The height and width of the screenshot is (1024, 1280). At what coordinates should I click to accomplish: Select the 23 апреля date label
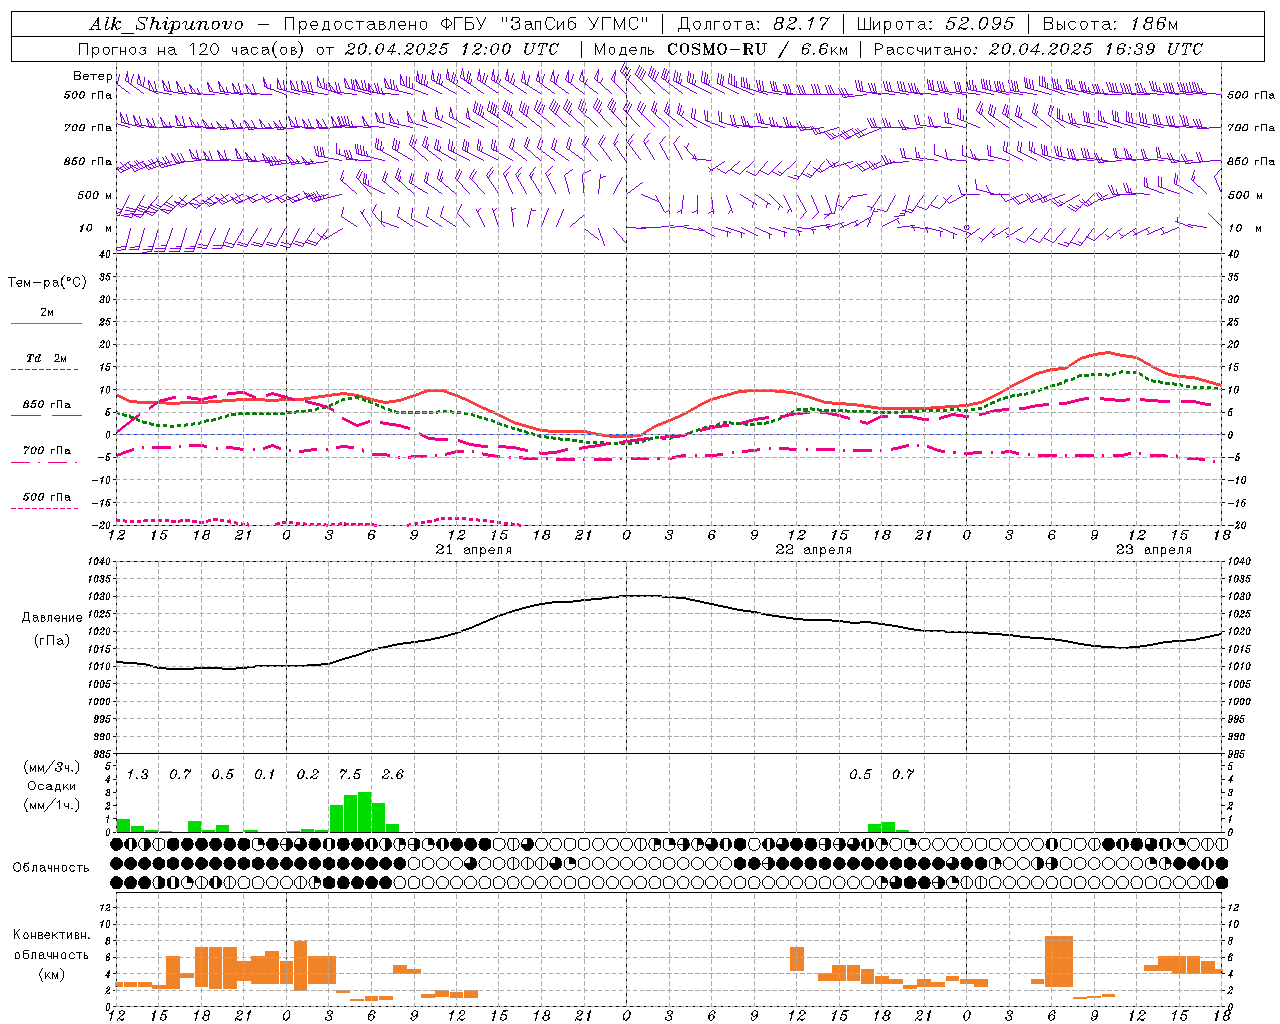[1154, 550]
